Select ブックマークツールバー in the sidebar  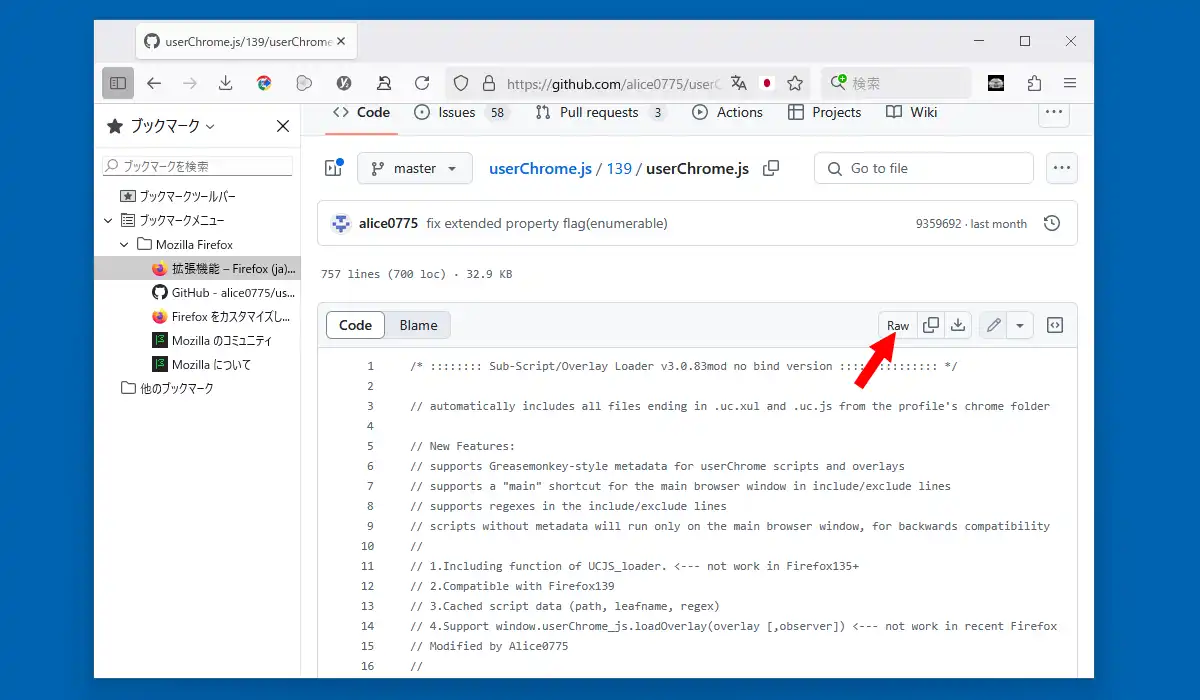187,196
